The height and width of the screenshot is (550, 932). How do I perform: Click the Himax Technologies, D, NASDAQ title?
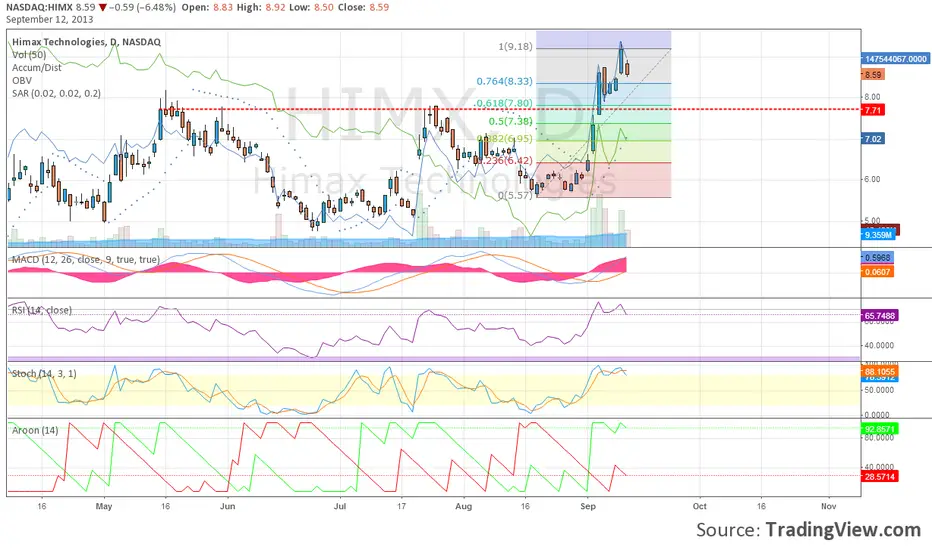[x=86, y=42]
